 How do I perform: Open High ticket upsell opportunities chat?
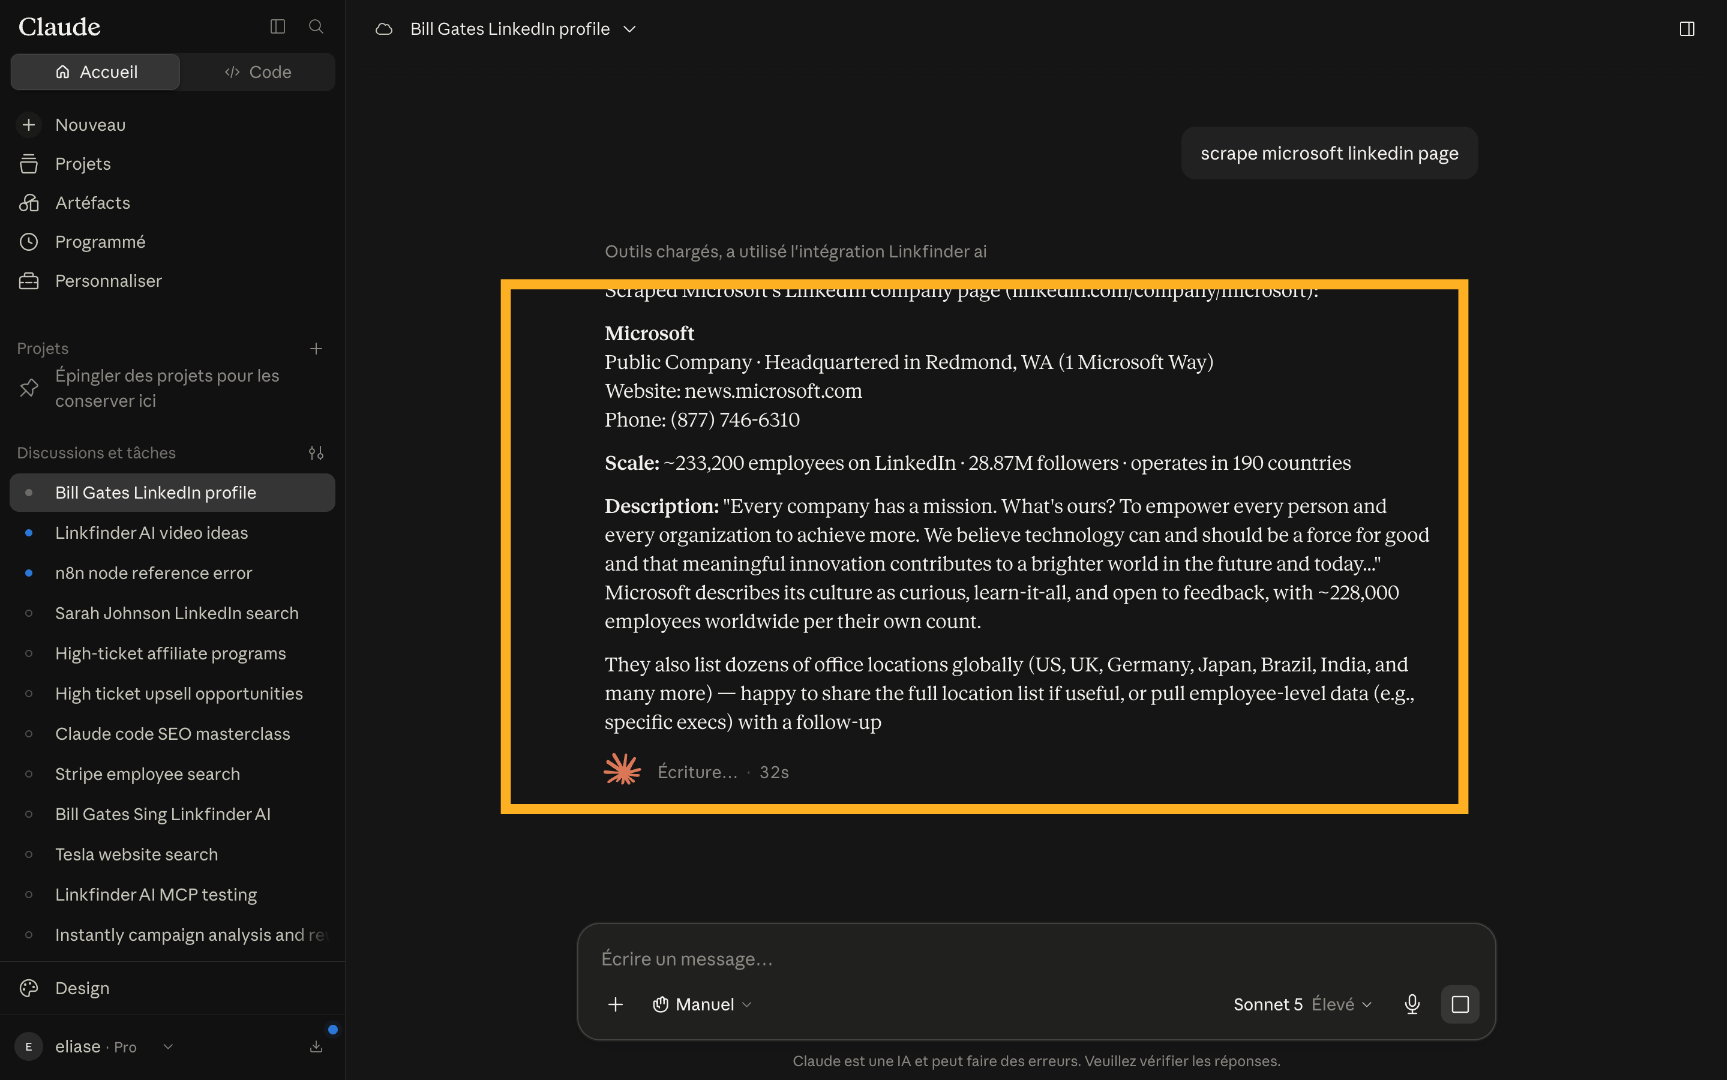coord(172,693)
